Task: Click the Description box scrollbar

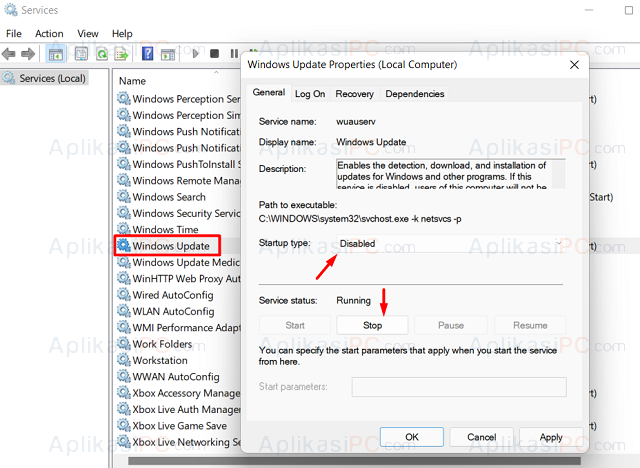Action: coord(558,174)
